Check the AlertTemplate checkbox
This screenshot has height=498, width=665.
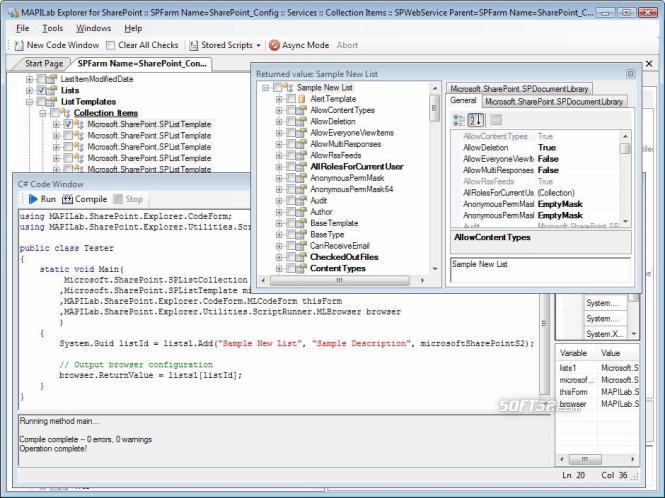[x=291, y=99]
